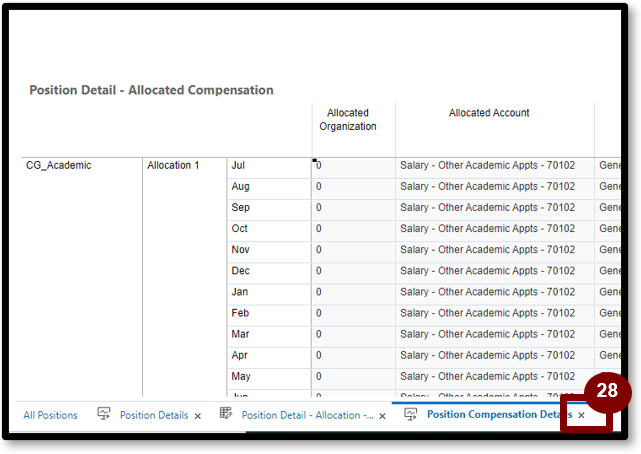Open the All Positions tab
Screen dimensions: 641x454
50,415
